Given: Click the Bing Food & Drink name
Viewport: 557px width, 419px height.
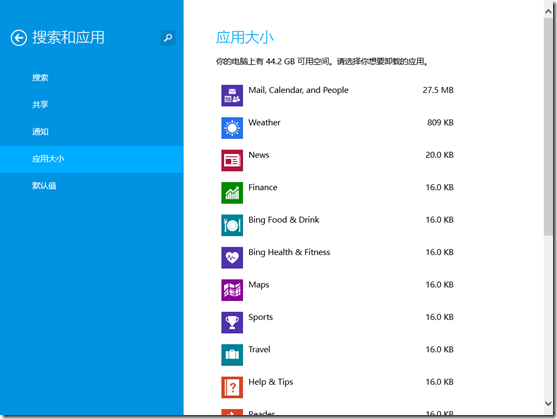Looking at the screenshot, I should [284, 220].
